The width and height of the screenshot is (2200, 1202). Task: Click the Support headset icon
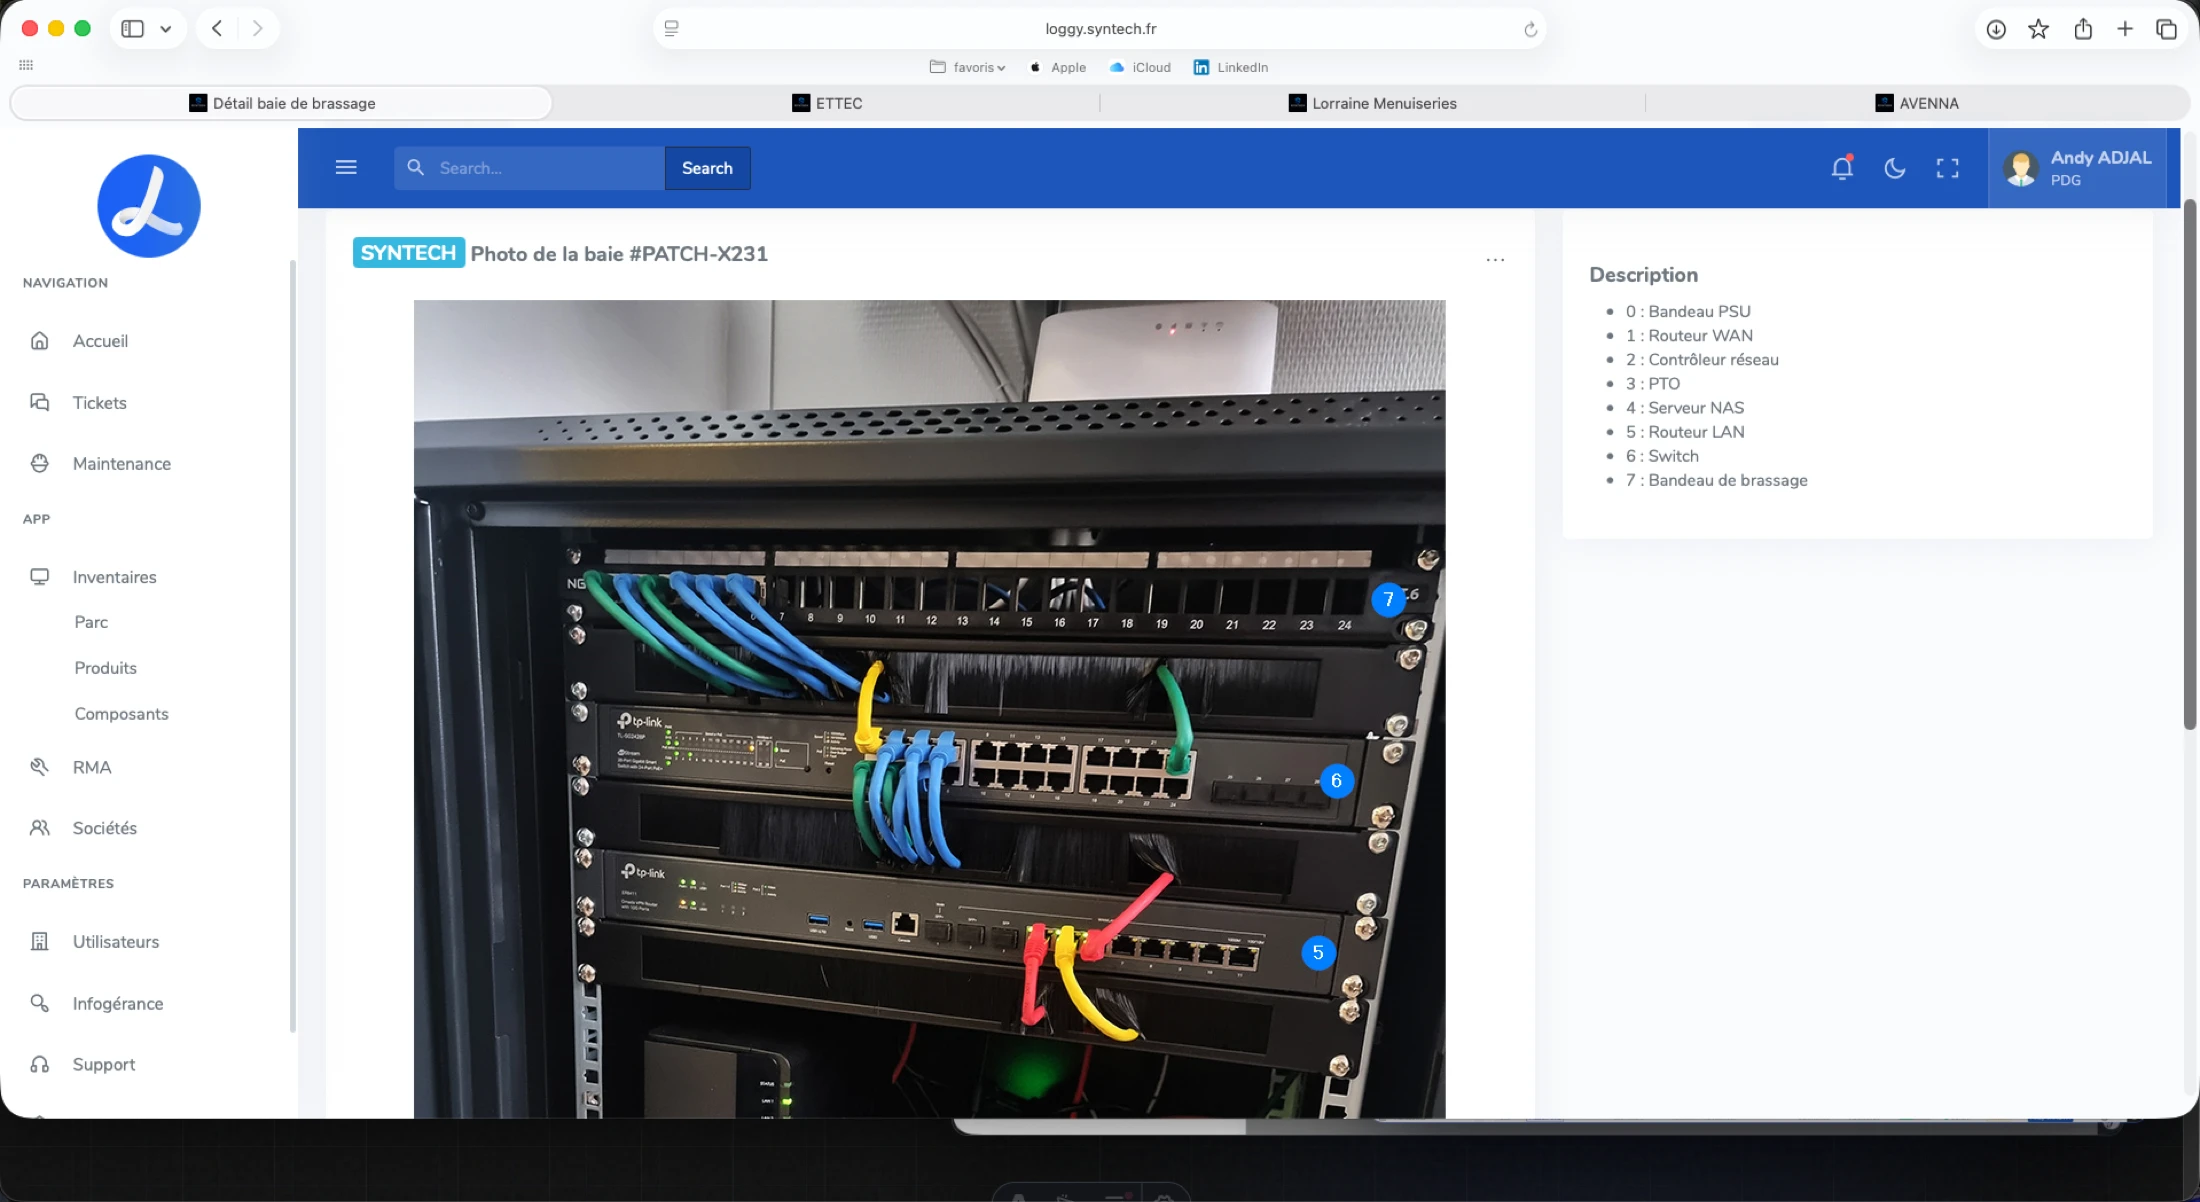coord(40,1064)
